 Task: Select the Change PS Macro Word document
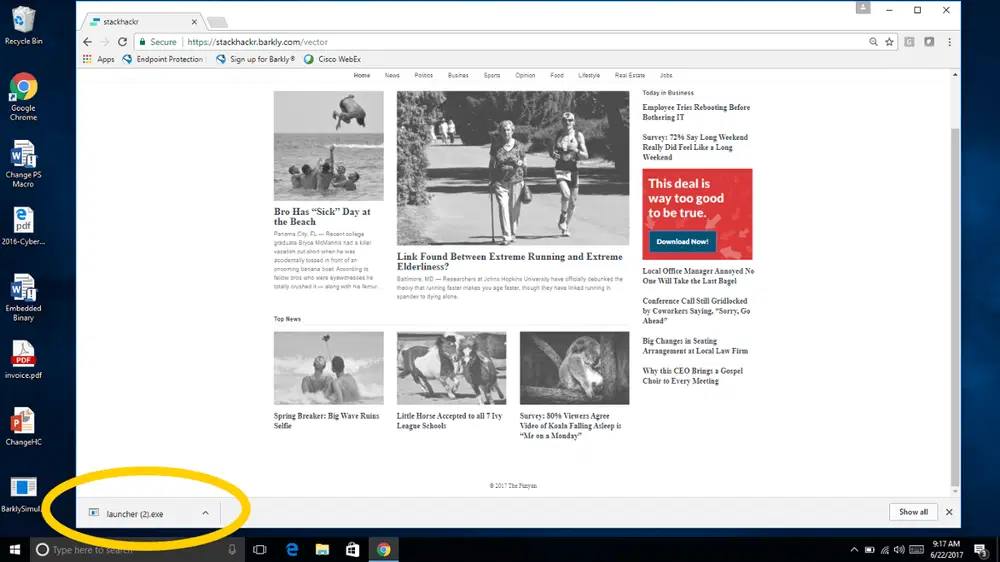pyautogui.click(x=23, y=164)
